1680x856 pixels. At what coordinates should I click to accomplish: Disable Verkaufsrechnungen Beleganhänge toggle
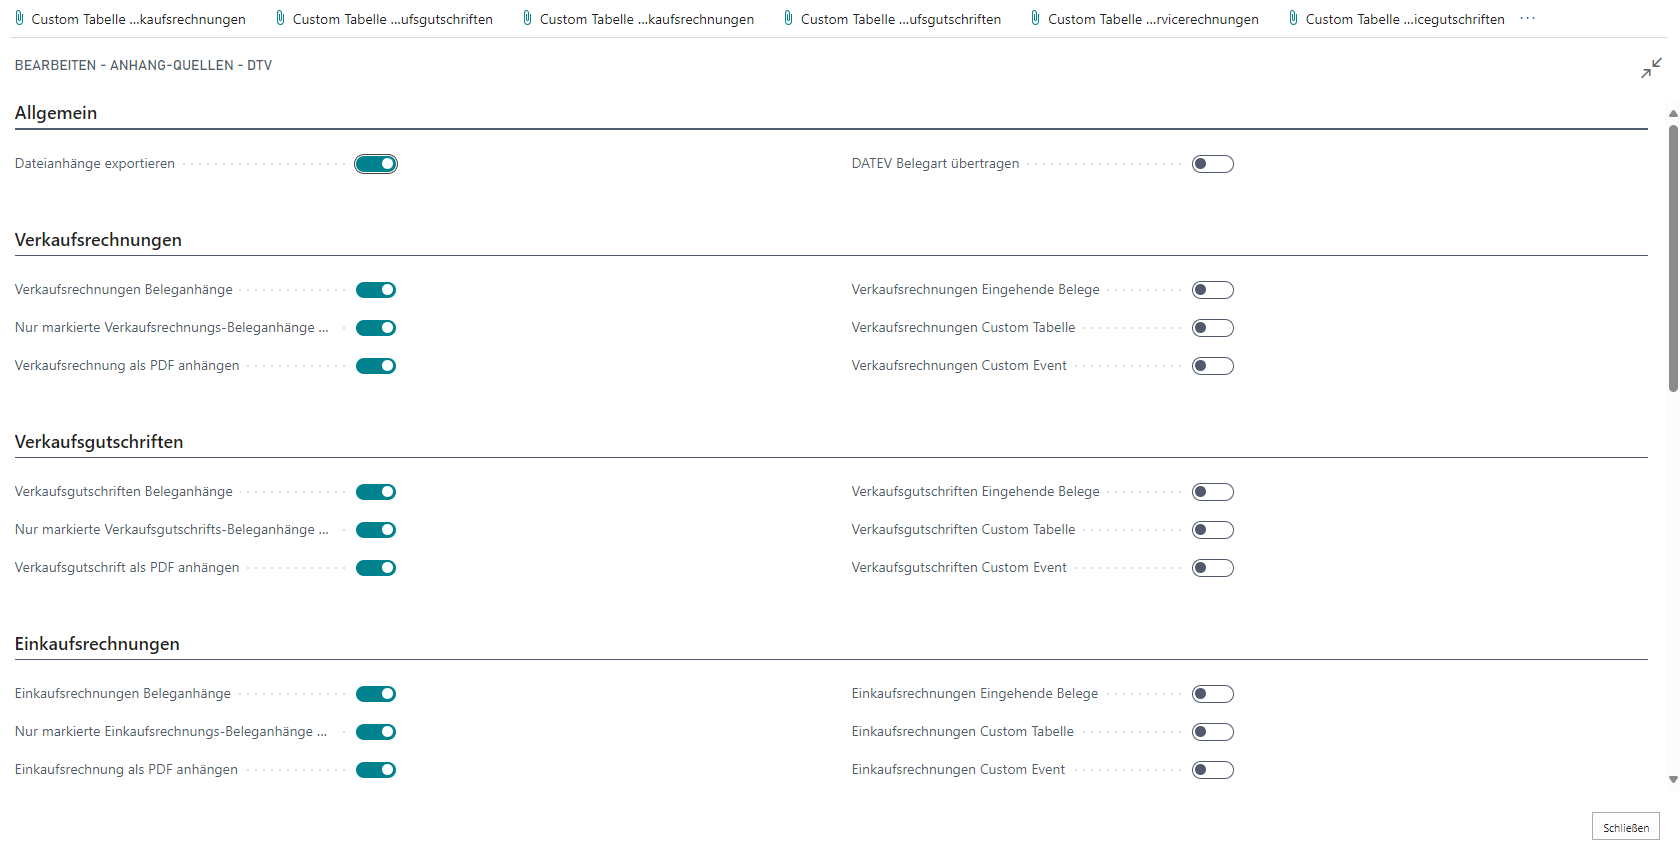coord(376,290)
